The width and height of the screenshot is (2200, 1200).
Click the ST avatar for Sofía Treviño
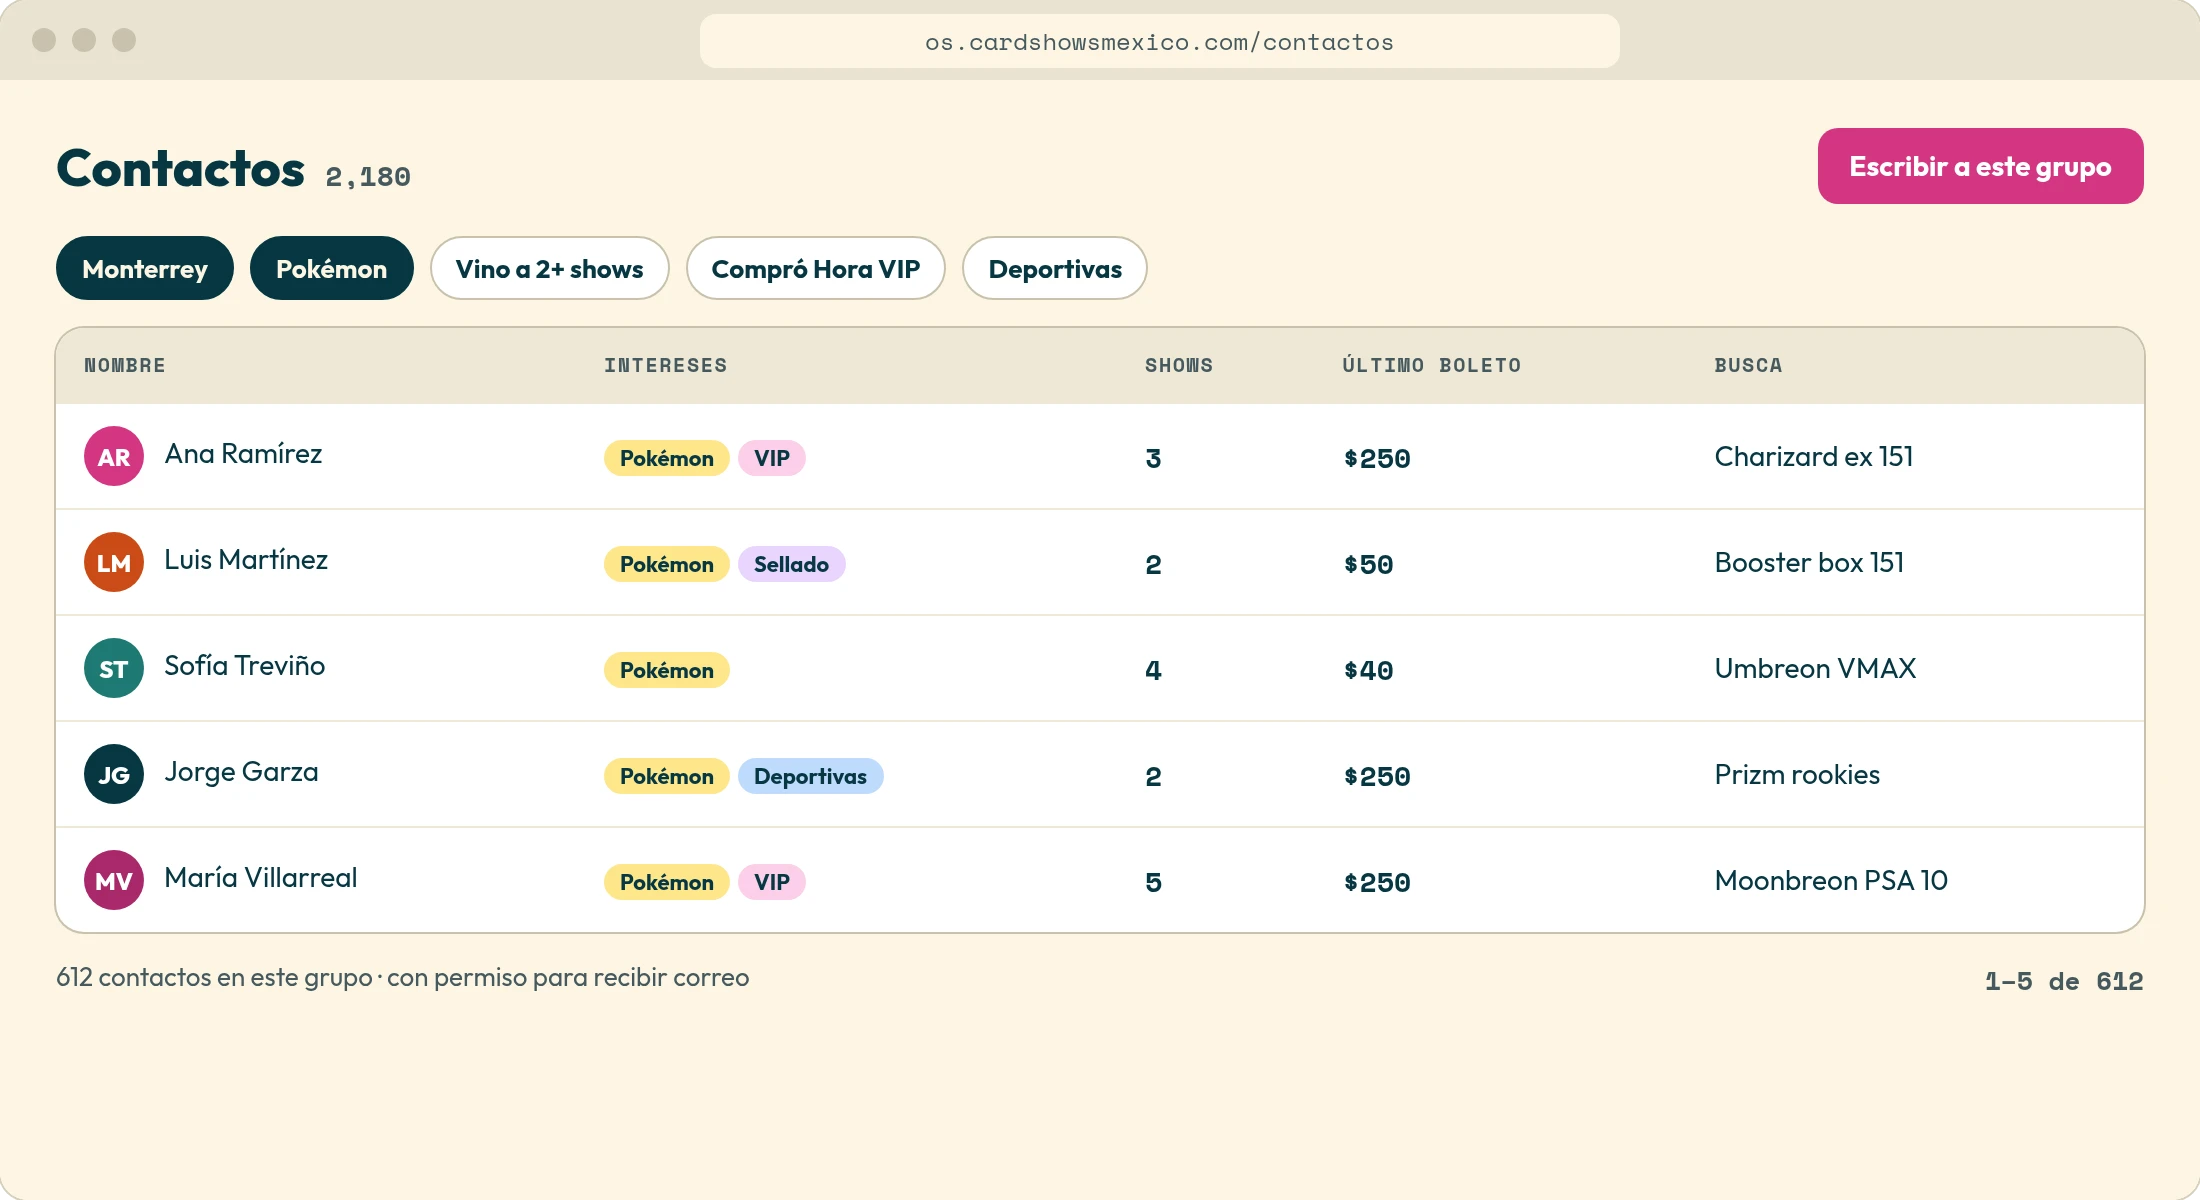(x=114, y=668)
